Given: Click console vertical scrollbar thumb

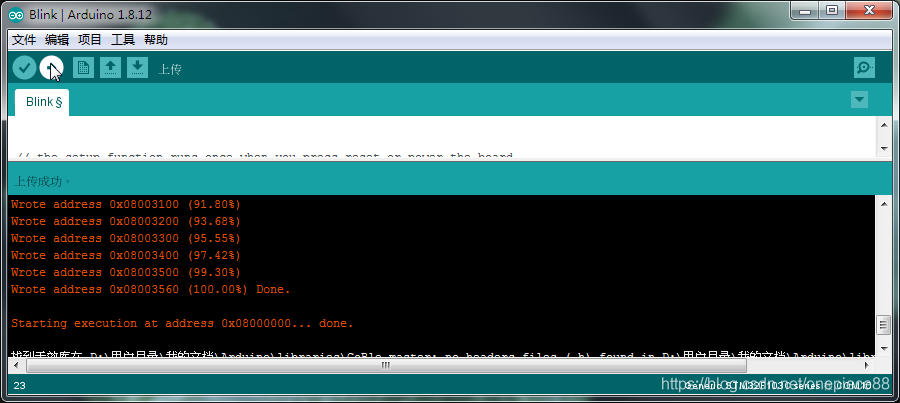Looking at the screenshot, I should tap(884, 326).
